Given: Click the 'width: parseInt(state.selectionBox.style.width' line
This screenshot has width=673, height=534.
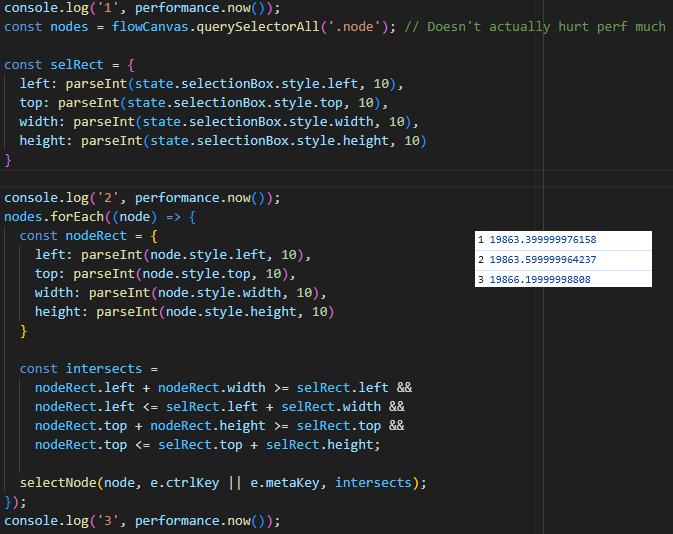Looking at the screenshot, I should [219, 121].
